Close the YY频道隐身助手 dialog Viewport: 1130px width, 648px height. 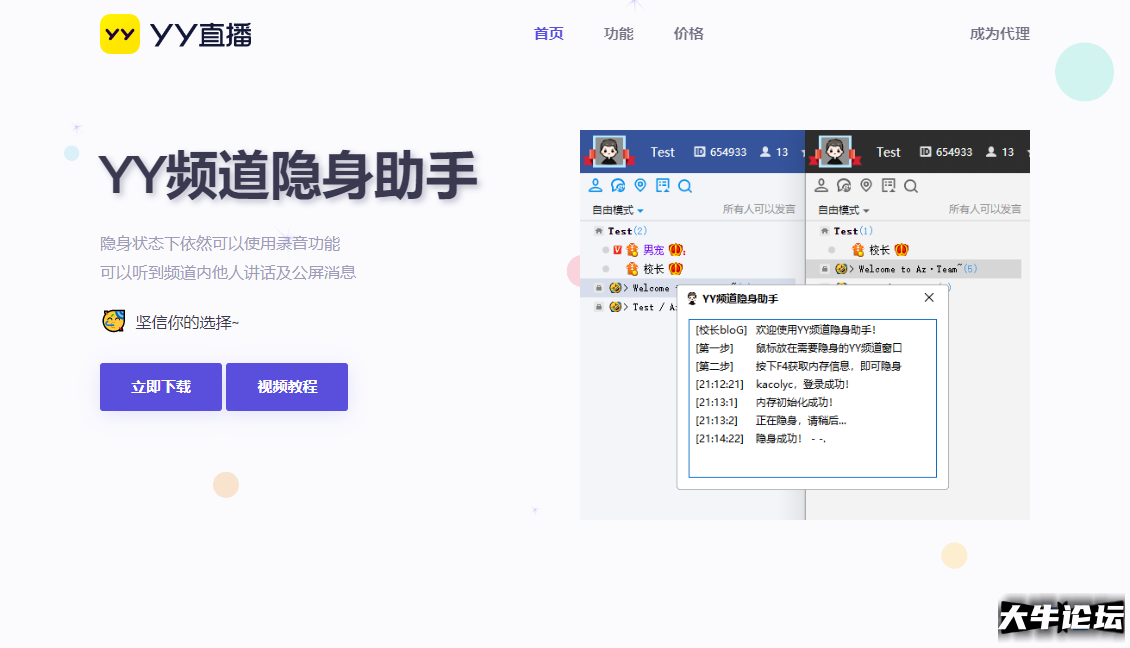tap(929, 298)
